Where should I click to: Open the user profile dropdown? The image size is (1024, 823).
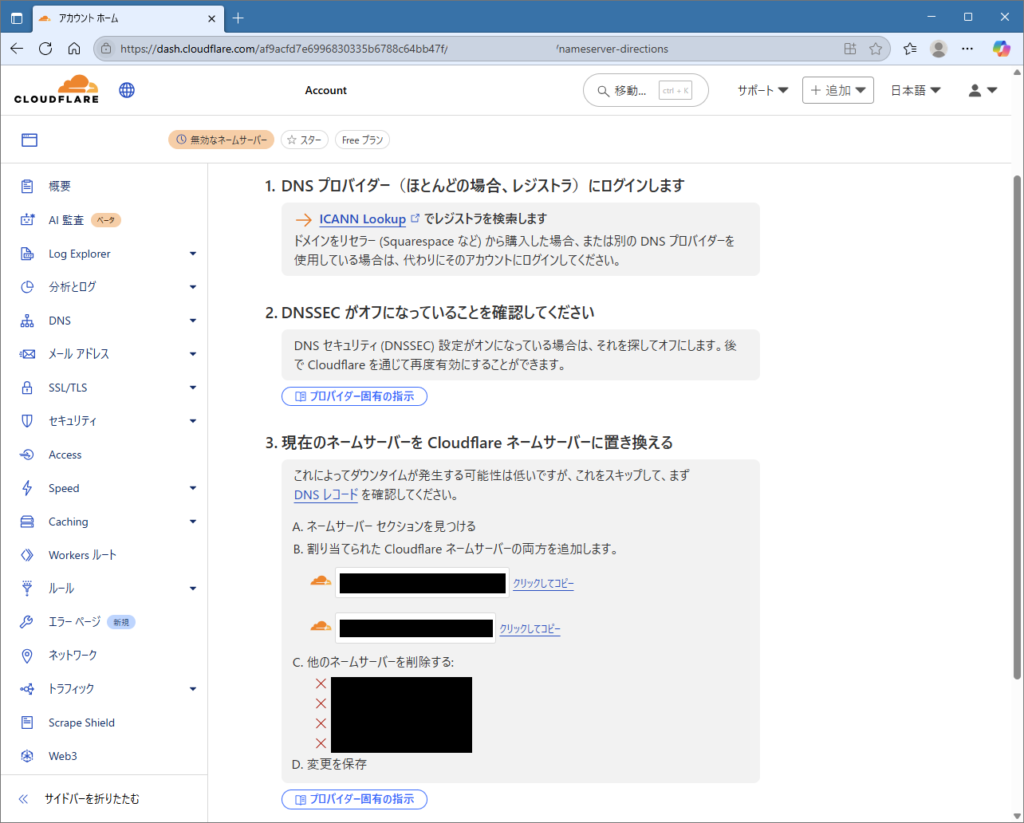pyautogui.click(x=982, y=90)
